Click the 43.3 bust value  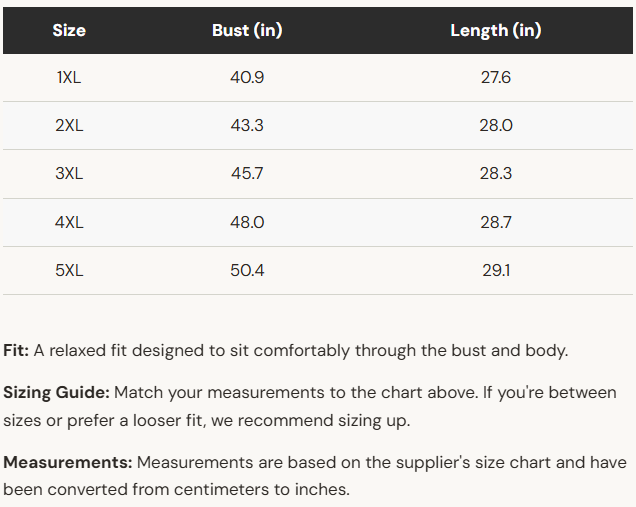click(247, 125)
